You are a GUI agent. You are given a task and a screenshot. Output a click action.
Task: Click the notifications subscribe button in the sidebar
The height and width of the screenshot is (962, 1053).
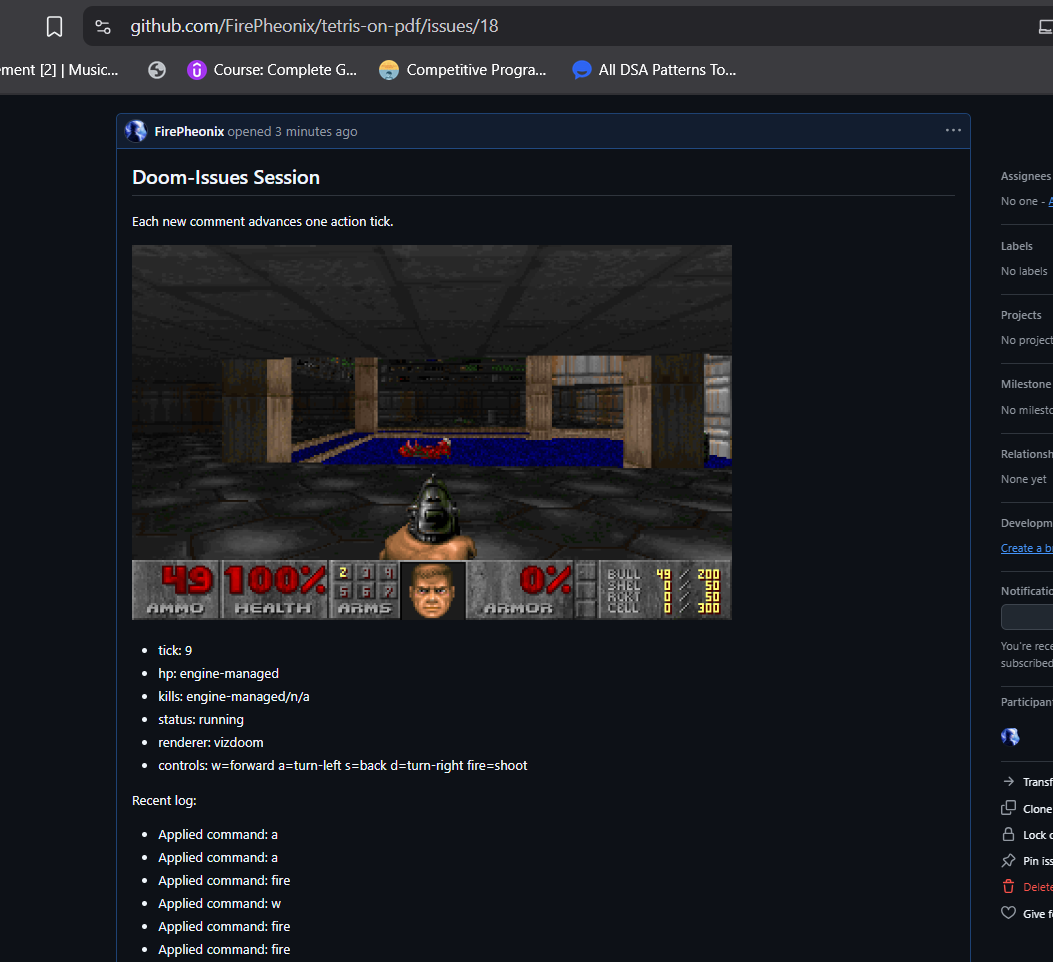[1027, 617]
